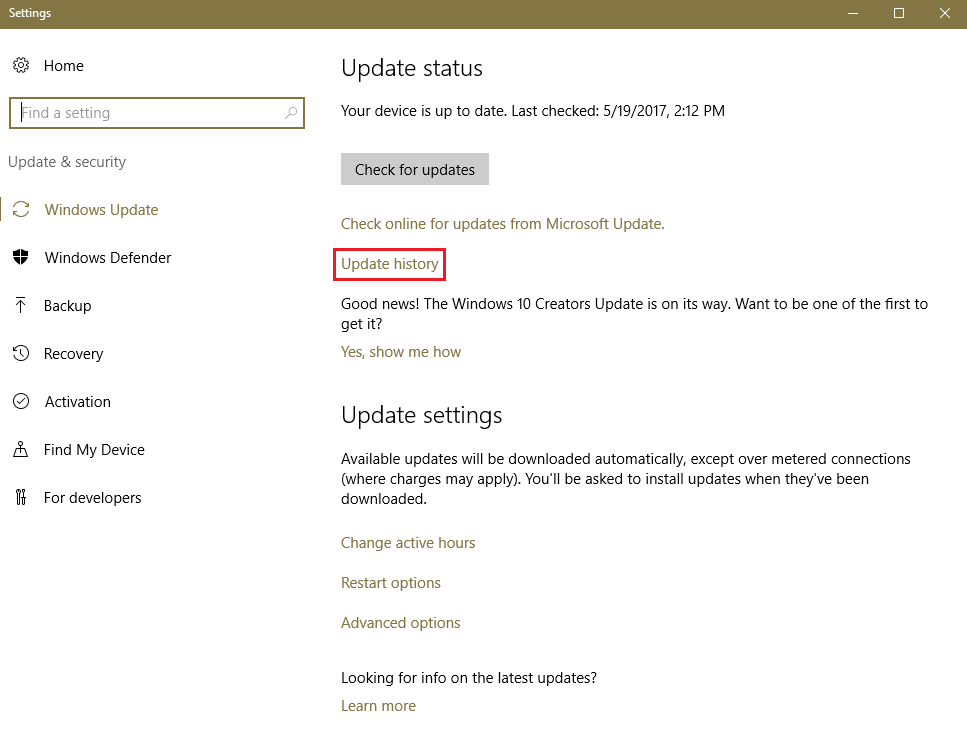Click the Update settings heading
The height and width of the screenshot is (744, 967).
pyautogui.click(x=421, y=415)
